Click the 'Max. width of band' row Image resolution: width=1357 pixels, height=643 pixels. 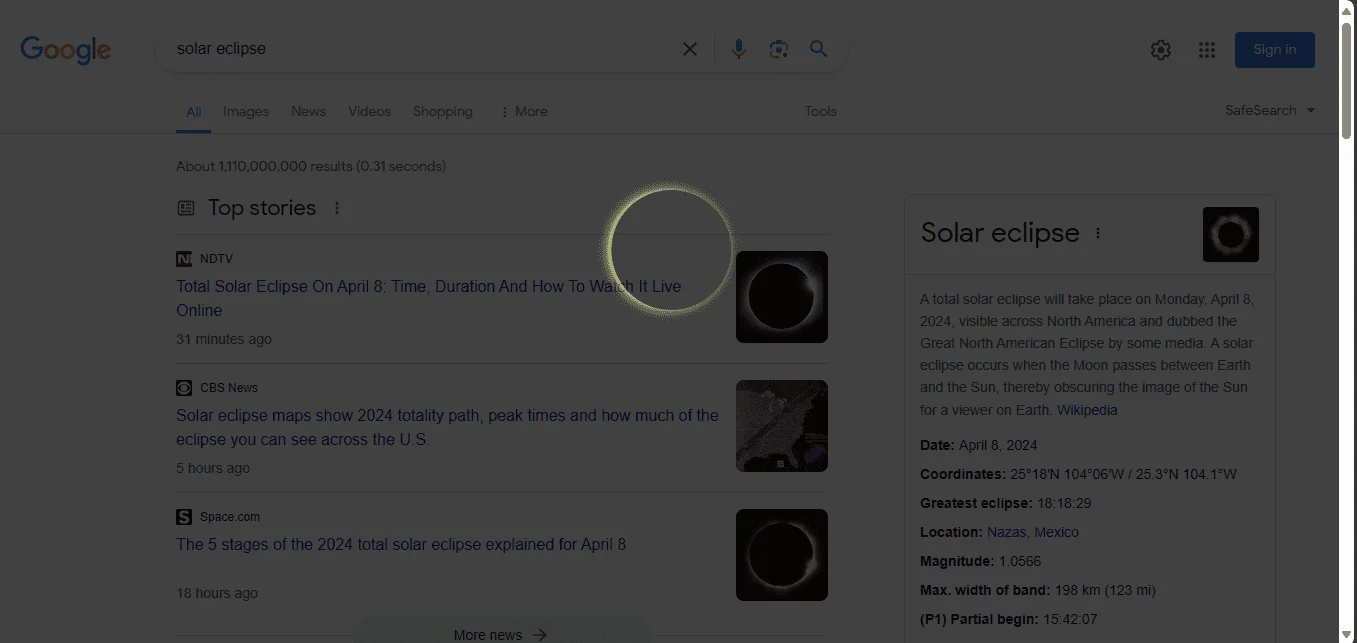pos(1038,591)
